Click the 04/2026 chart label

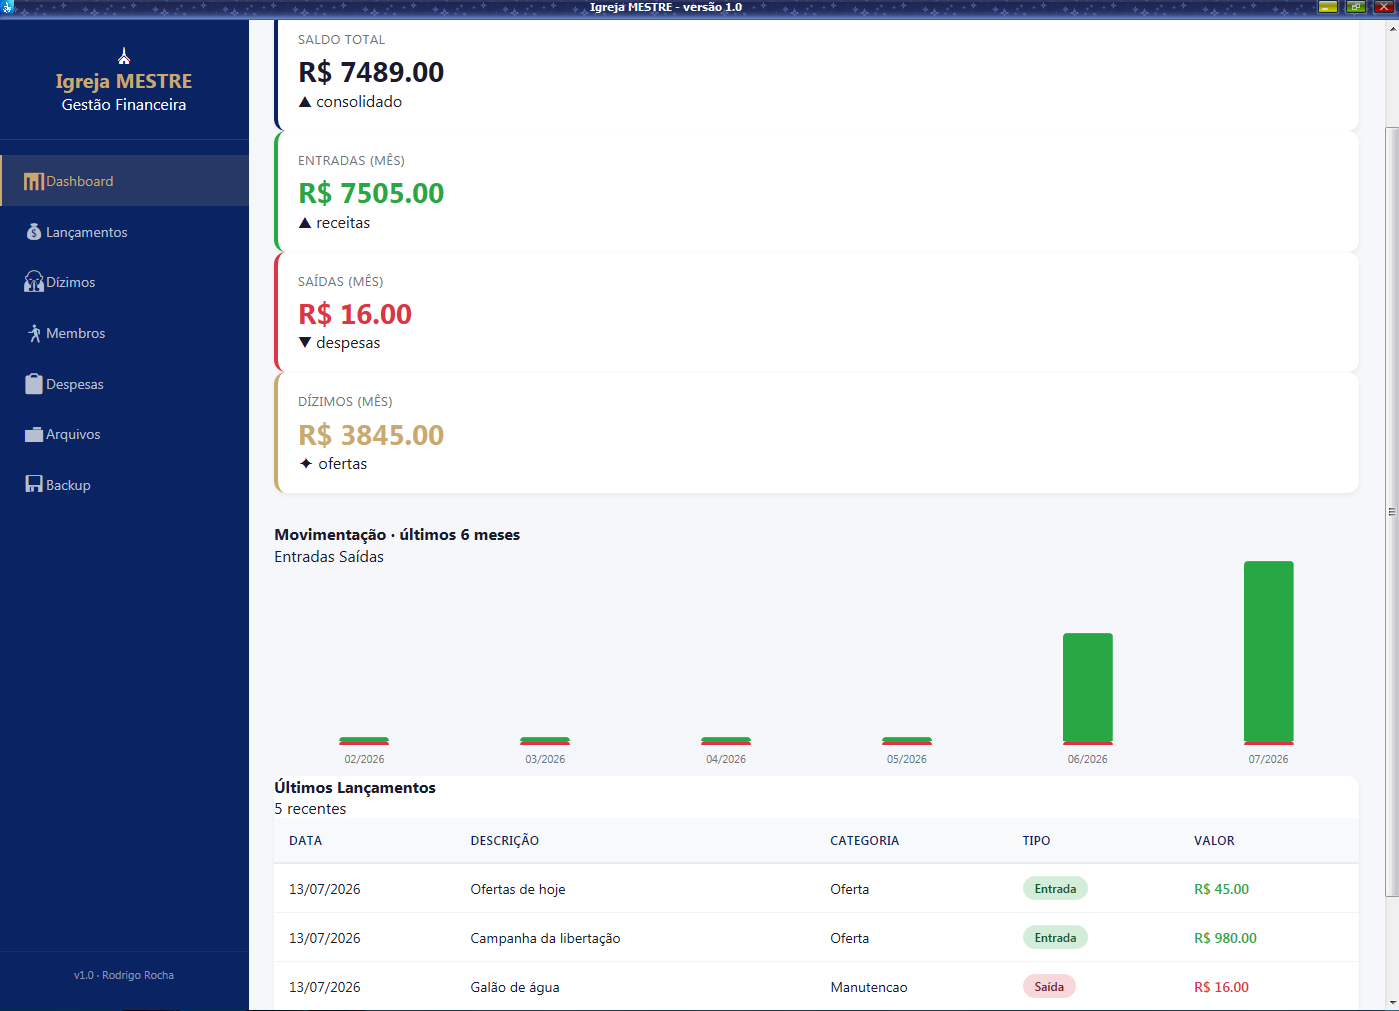tap(726, 759)
